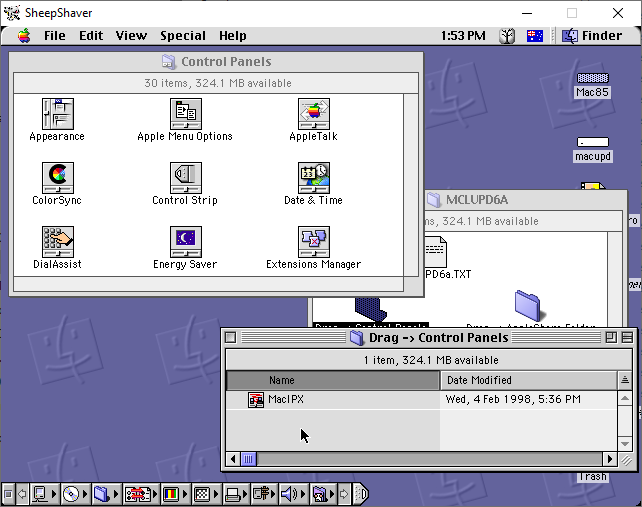Click the control strip left scroll arrow
The height and width of the screenshot is (507, 642).
point(22,494)
